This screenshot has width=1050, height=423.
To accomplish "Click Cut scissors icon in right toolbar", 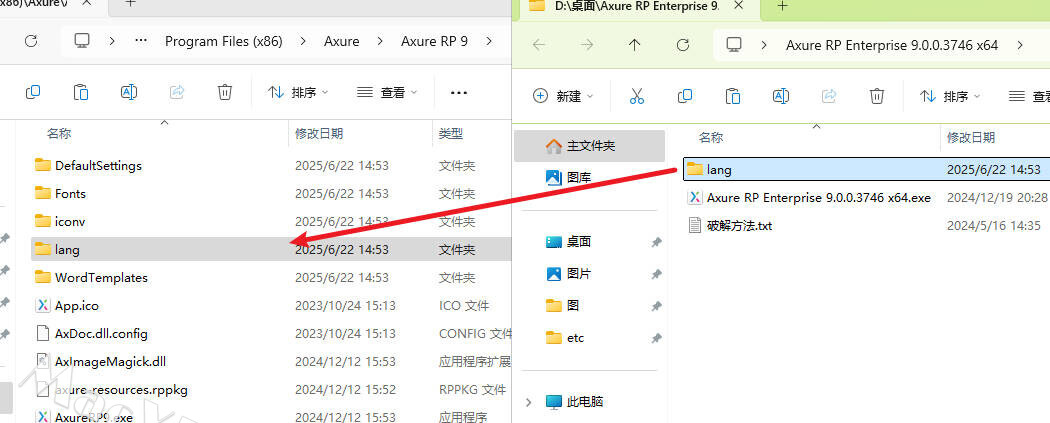I will (x=637, y=96).
